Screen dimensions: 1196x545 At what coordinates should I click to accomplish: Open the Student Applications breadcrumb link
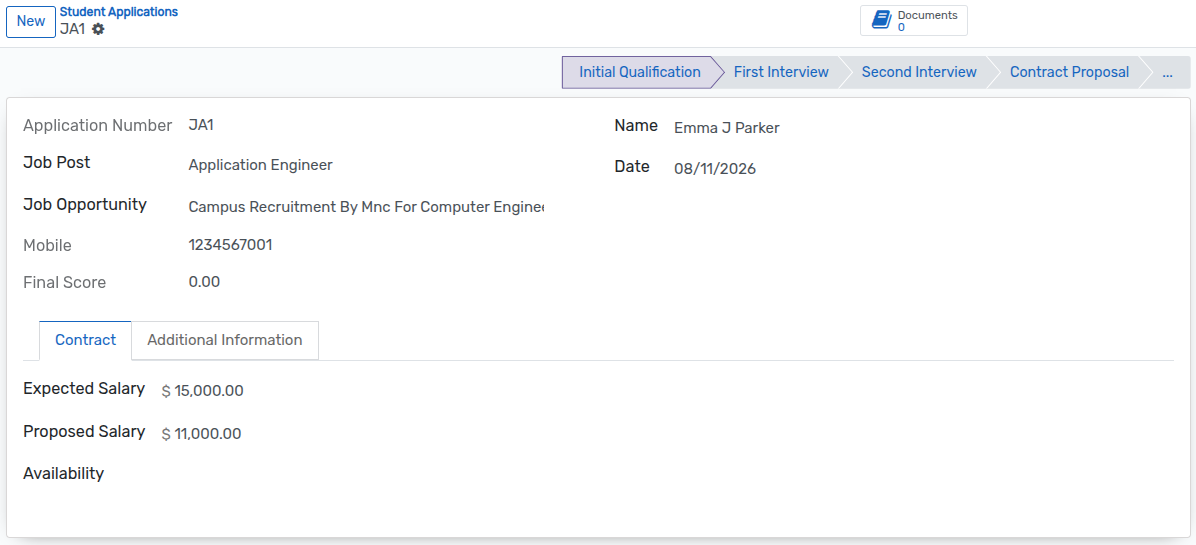click(119, 12)
